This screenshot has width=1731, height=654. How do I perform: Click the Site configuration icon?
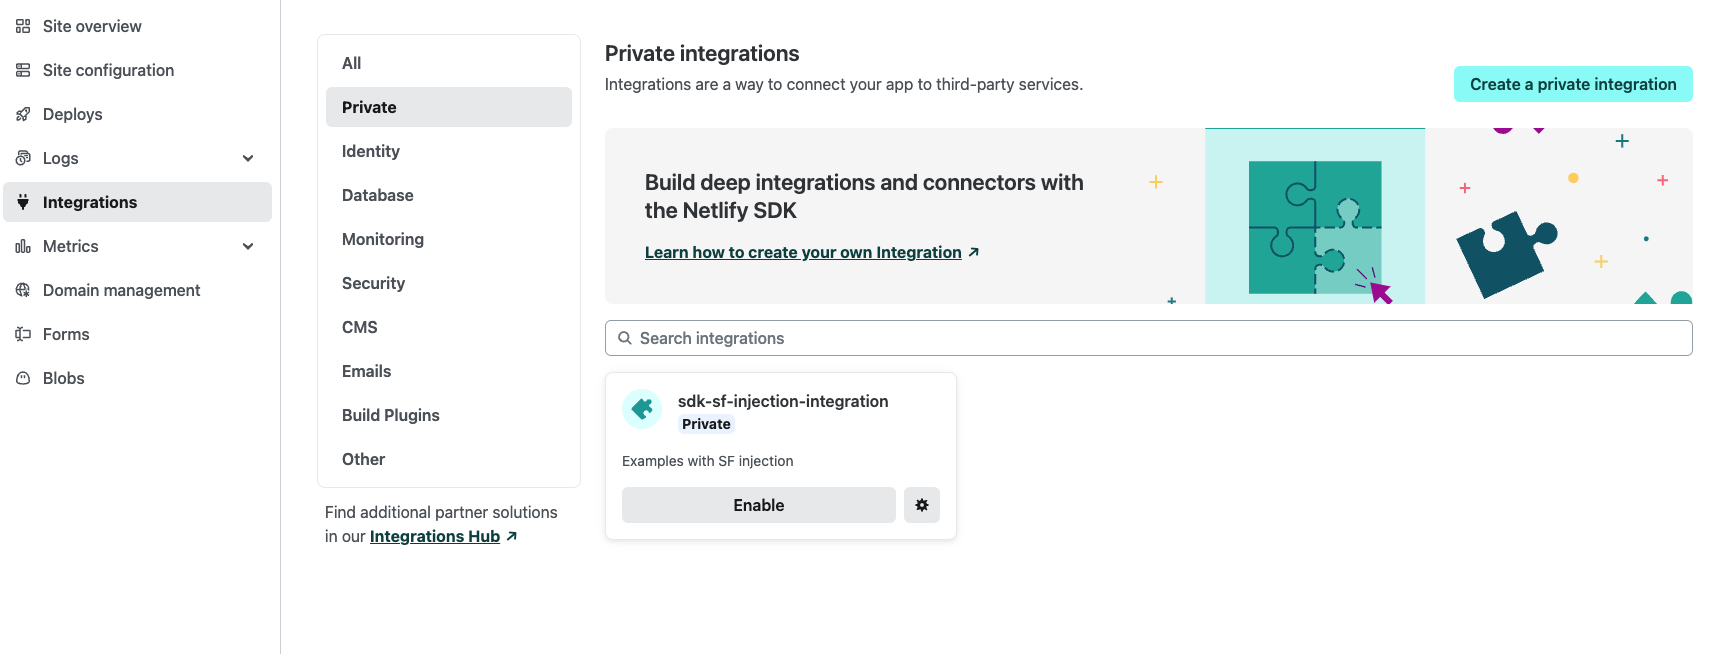click(23, 70)
